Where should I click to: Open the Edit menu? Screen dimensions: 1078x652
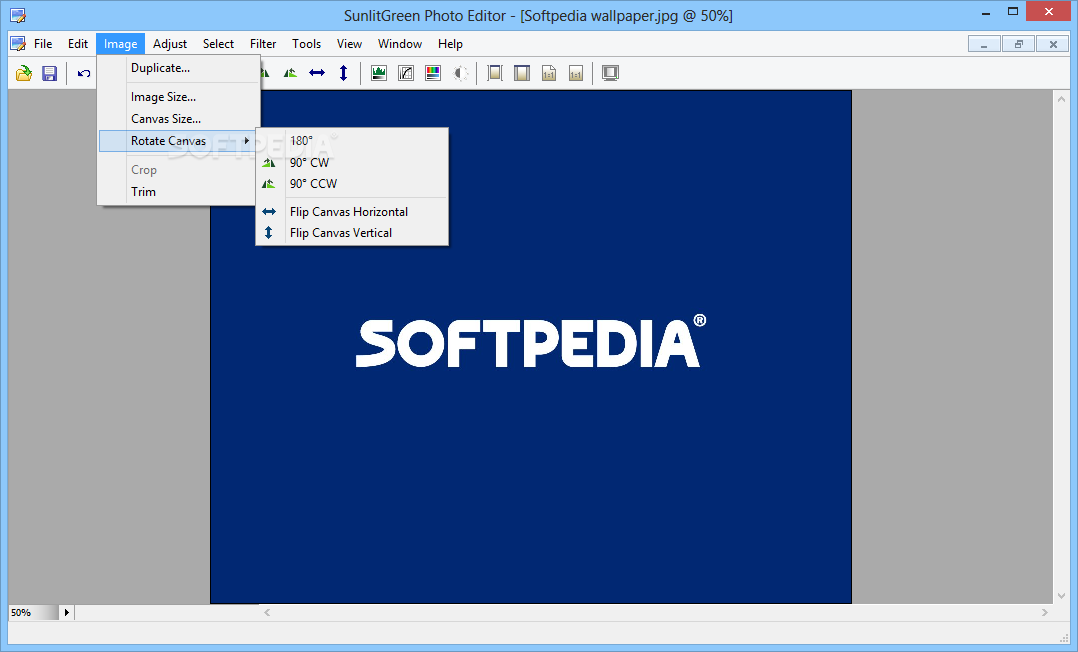[78, 43]
